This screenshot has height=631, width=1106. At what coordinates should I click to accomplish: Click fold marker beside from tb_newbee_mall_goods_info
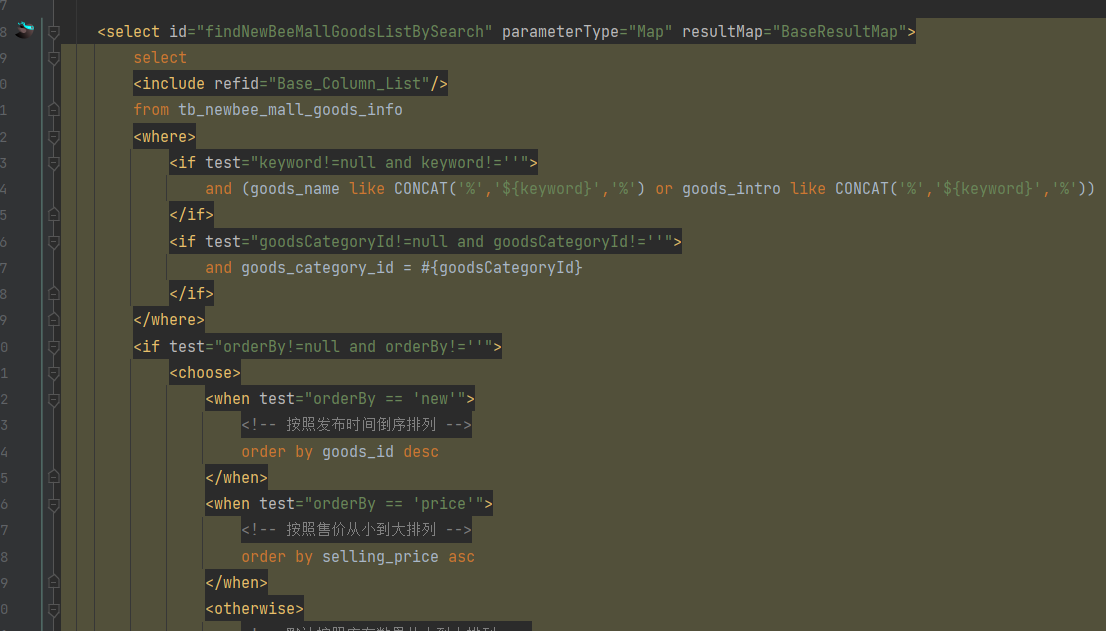click(x=54, y=110)
